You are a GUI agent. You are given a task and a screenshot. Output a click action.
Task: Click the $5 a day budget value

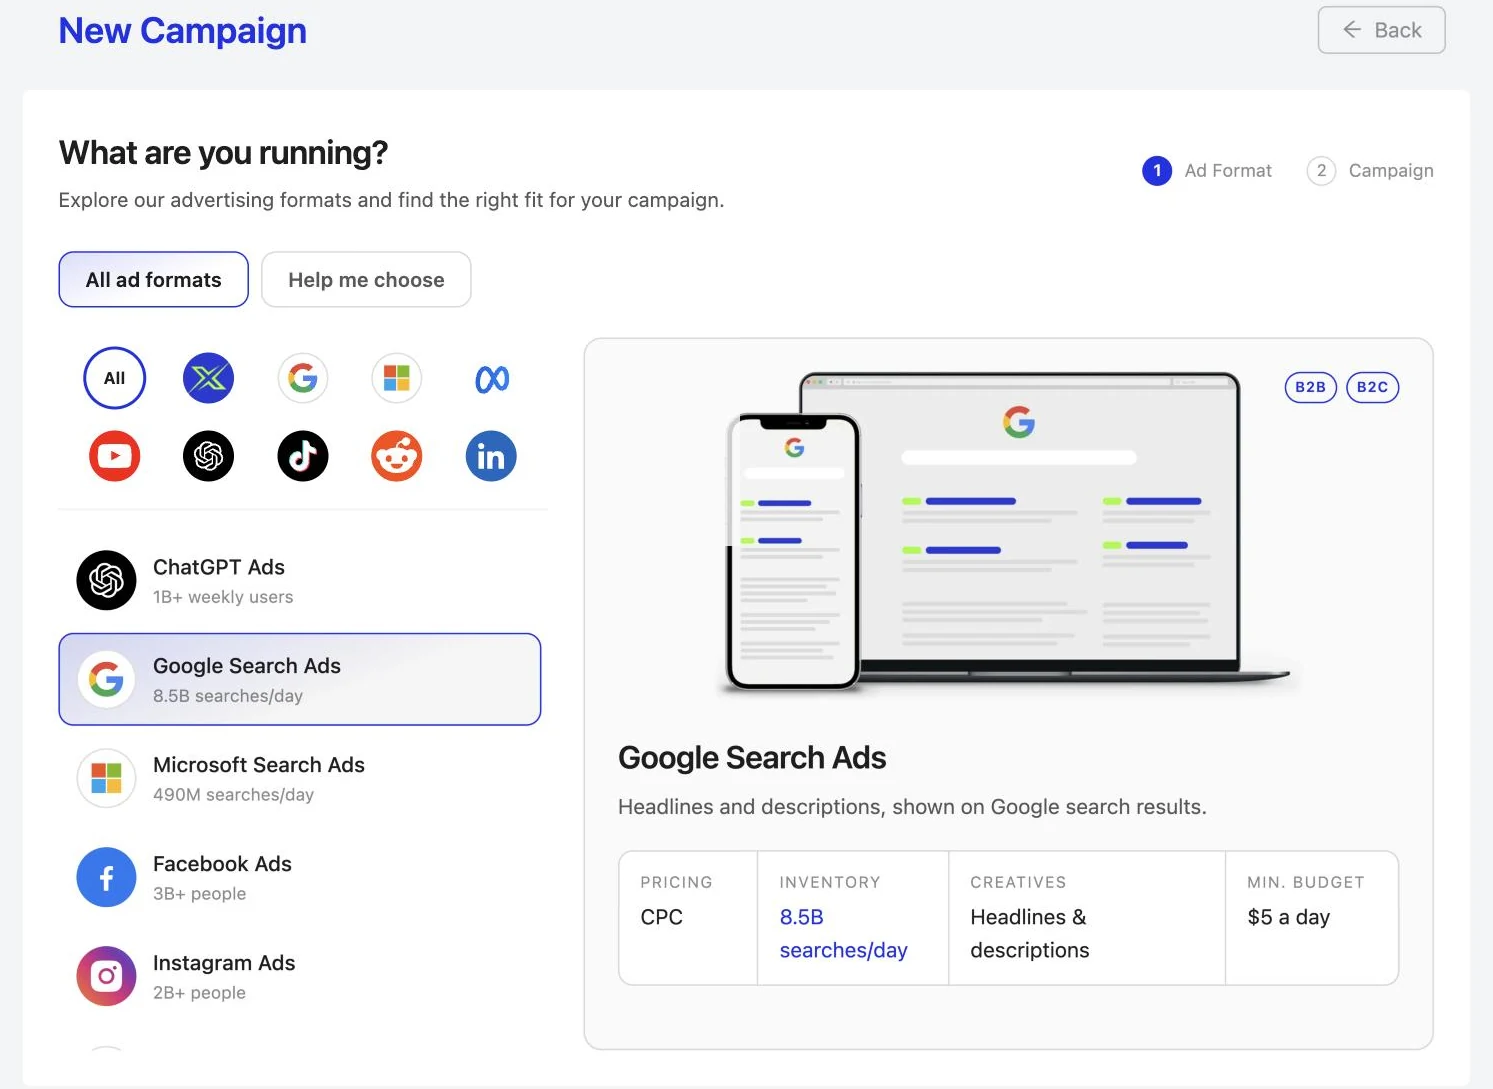point(1288,917)
